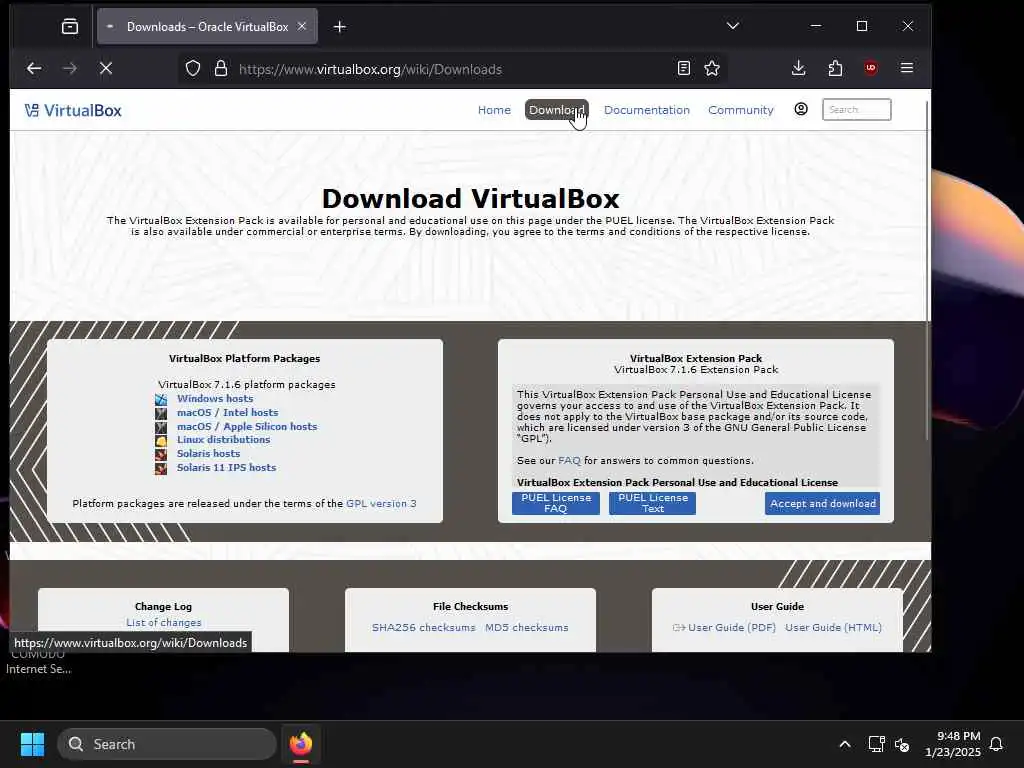Open the Windows Start menu
The width and height of the screenshot is (1024, 768).
click(32, 744)
